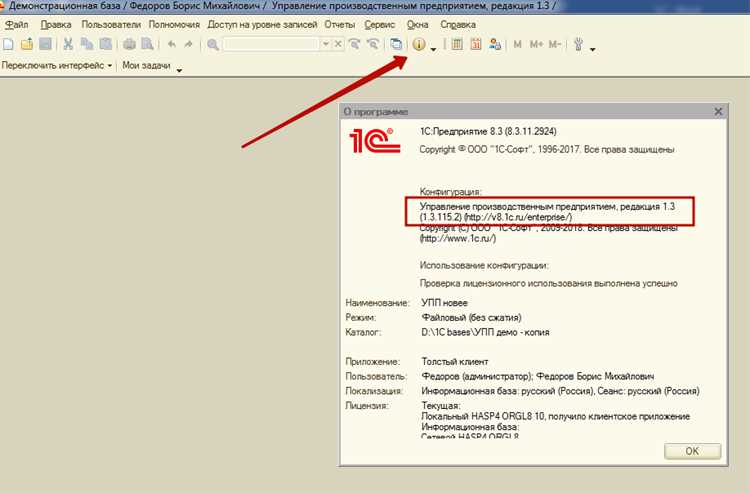The width and height of the screenshot is (750, 493).
Task: Click the 1С logo in dialog
Action: pyautogui.click(x=375, y=141)
